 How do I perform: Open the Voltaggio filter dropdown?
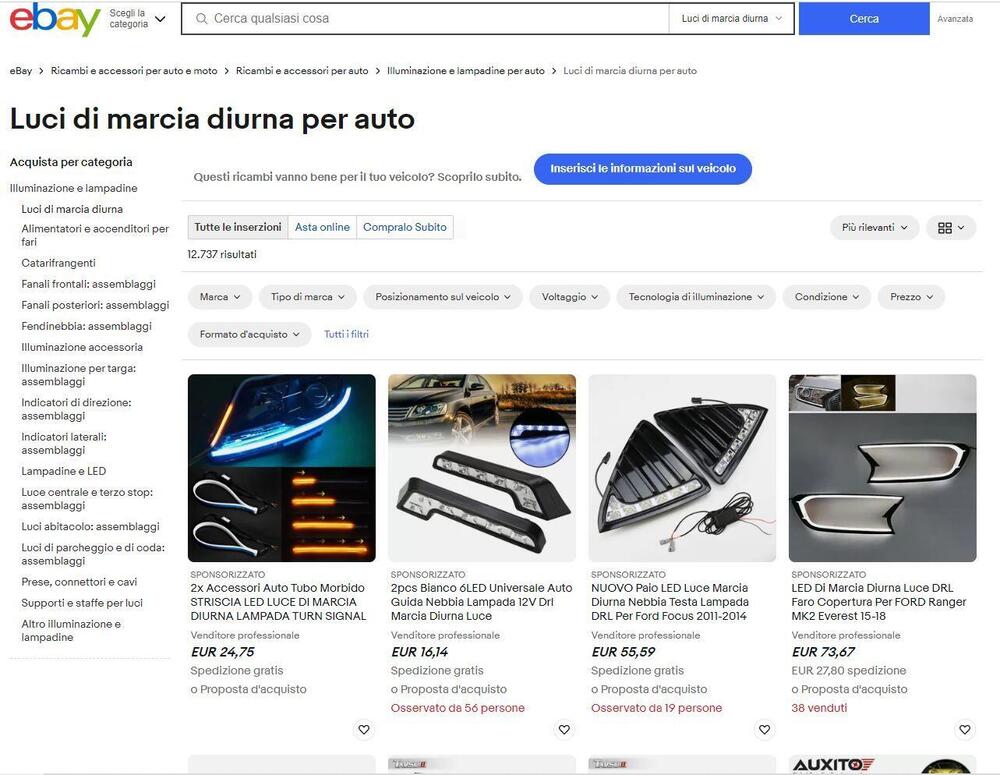point(570,297)
